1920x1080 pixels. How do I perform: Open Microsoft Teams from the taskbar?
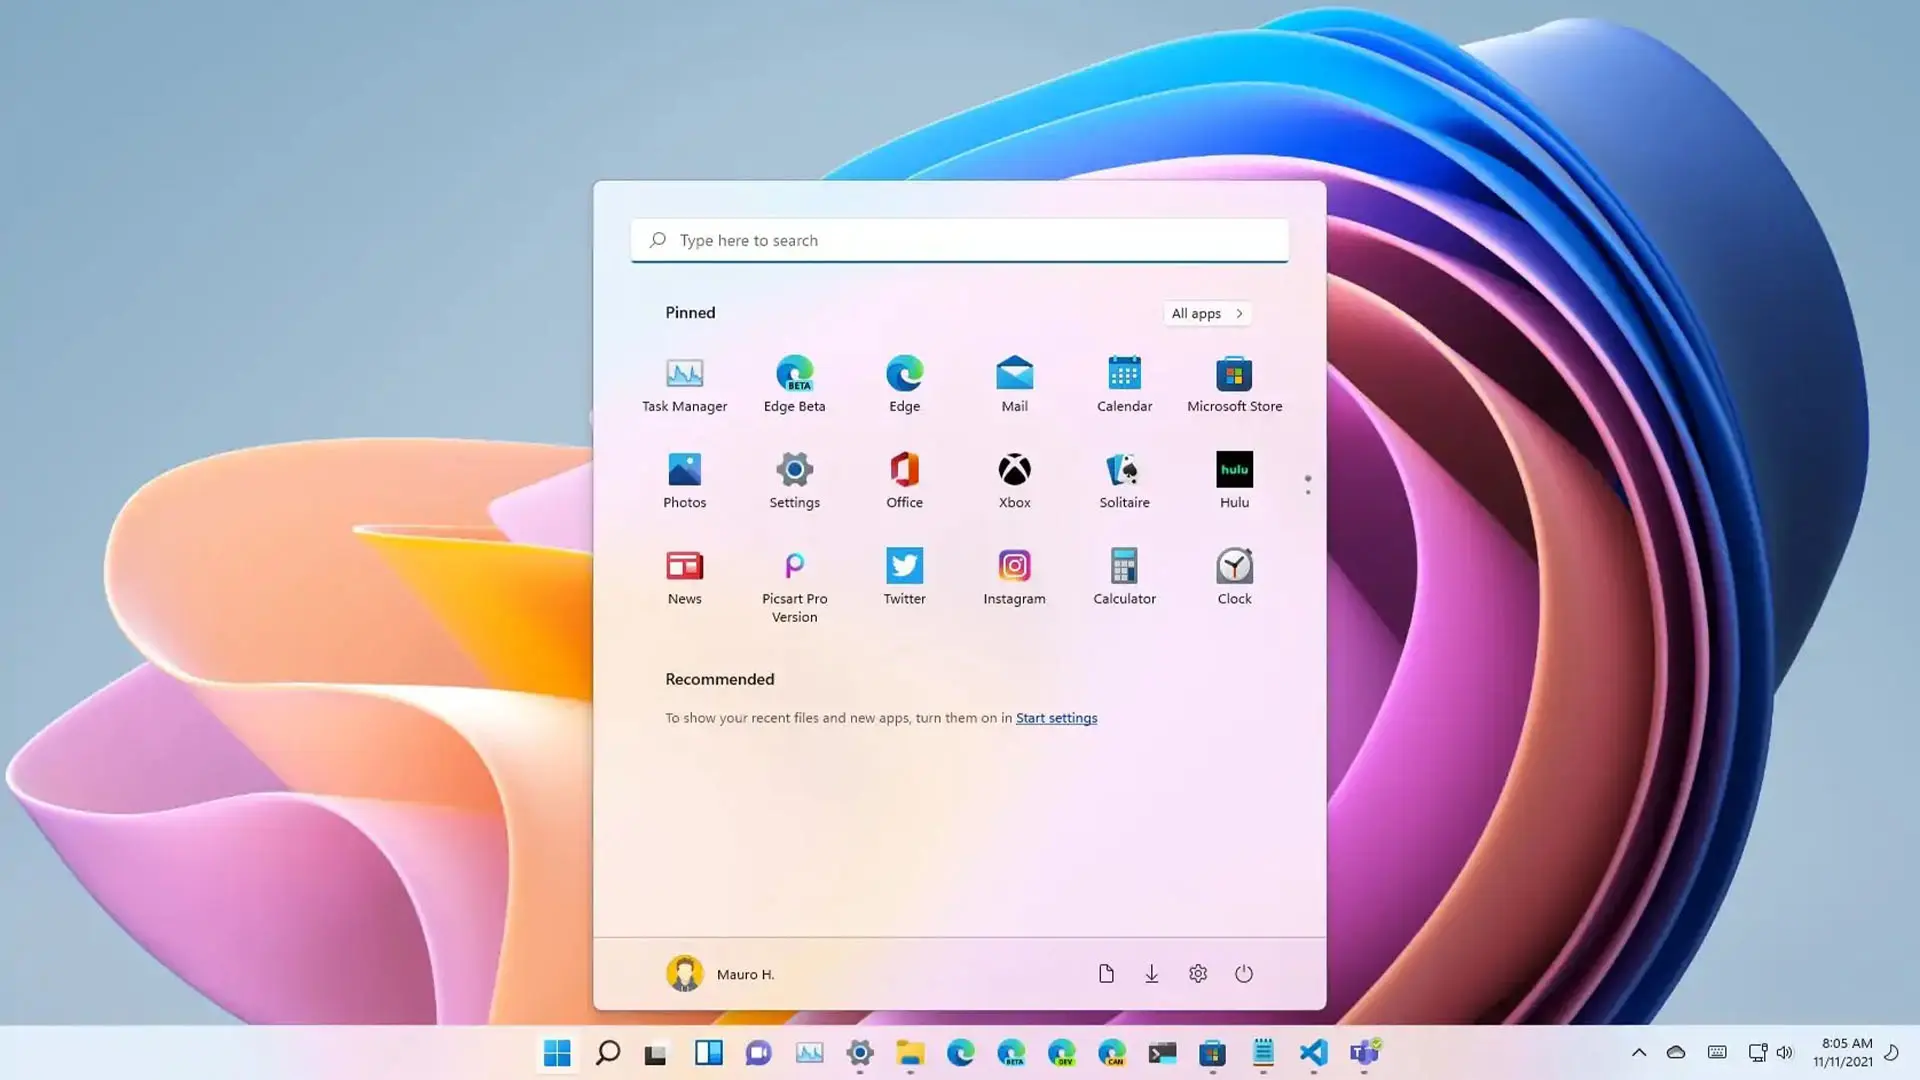click(x=1364, y=1052)
